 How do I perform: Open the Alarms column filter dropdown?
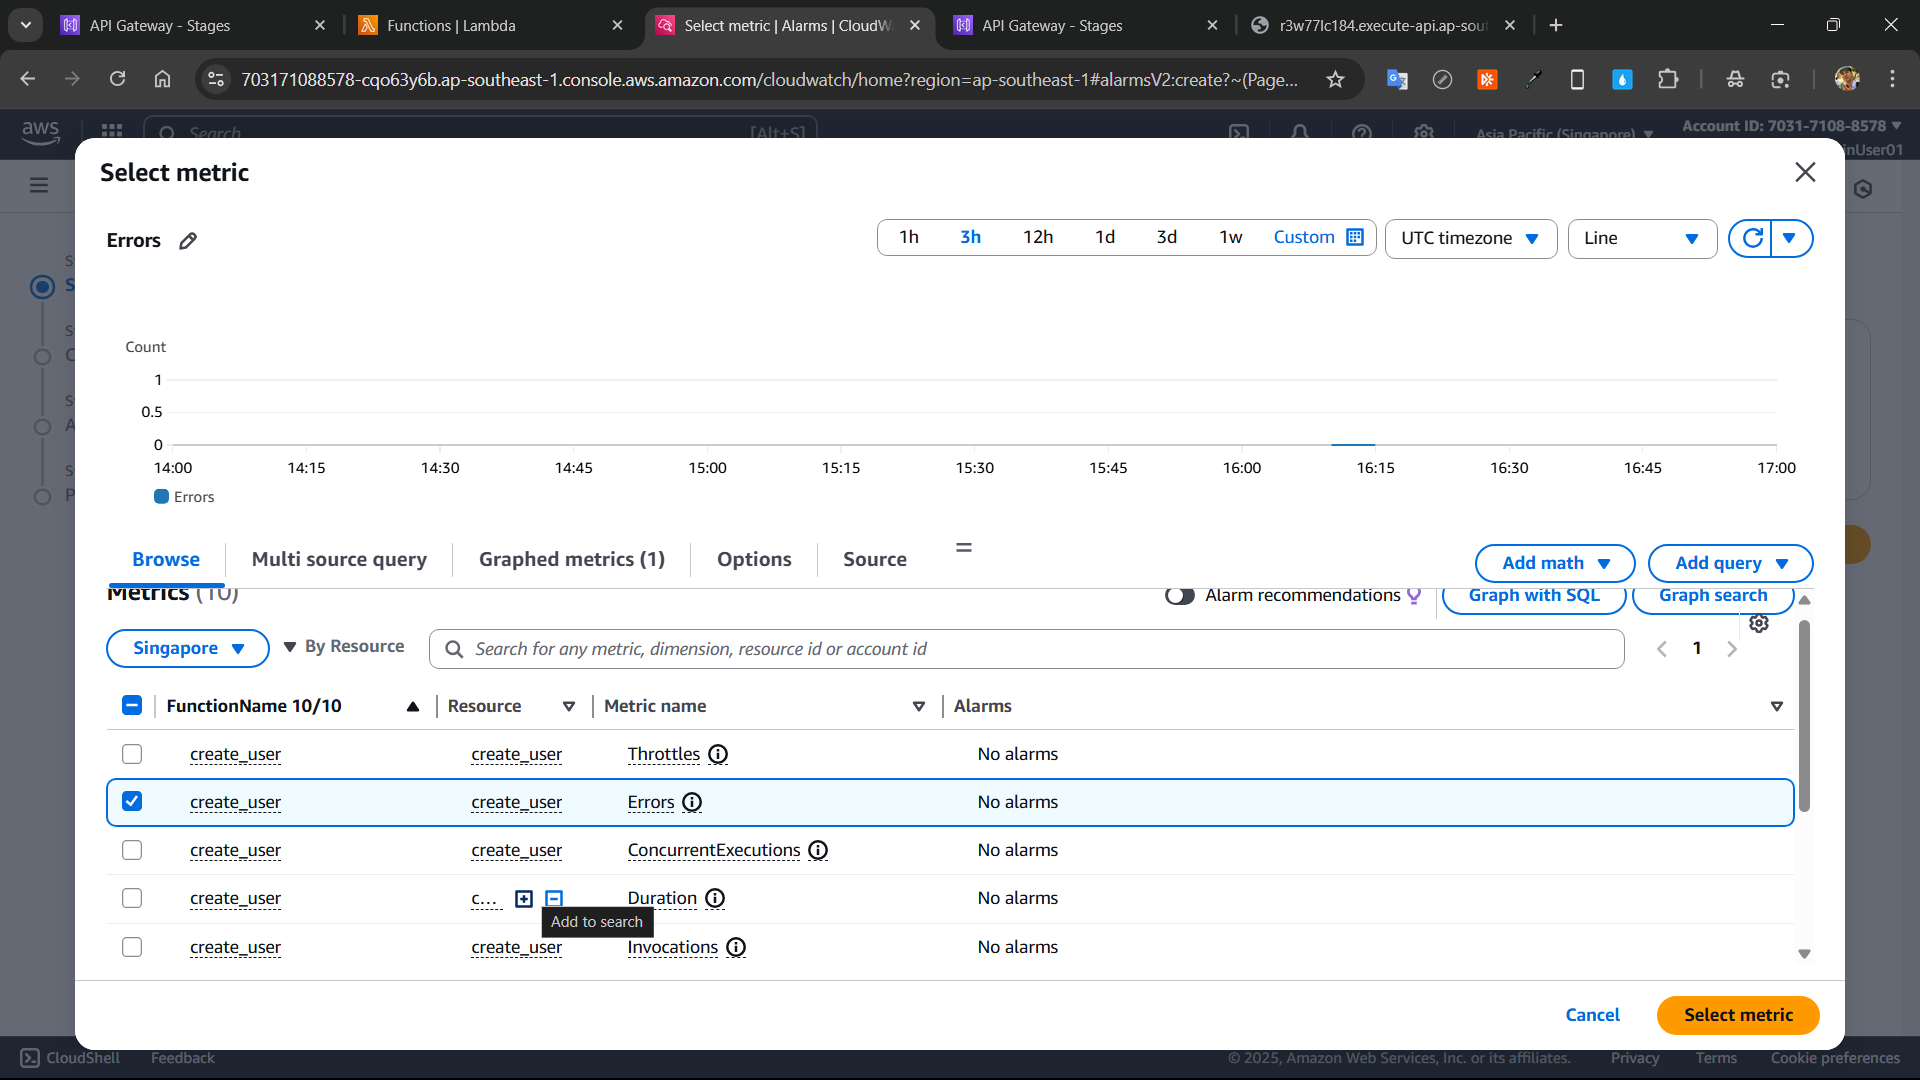tap(1777, 707)
